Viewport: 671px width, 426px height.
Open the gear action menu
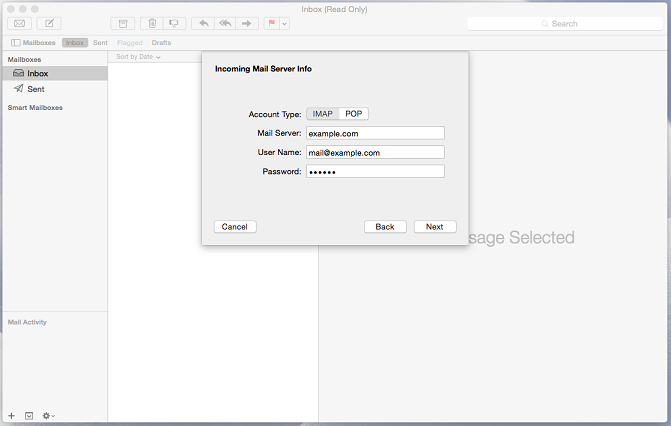(x=48, y=415)
